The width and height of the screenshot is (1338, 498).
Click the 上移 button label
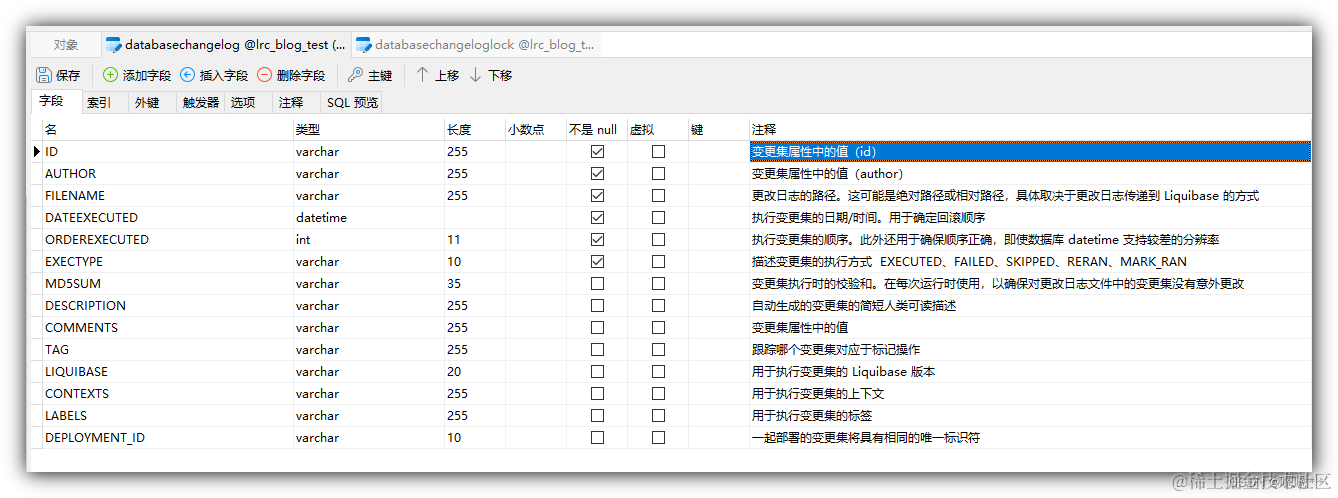click(447, 75)
